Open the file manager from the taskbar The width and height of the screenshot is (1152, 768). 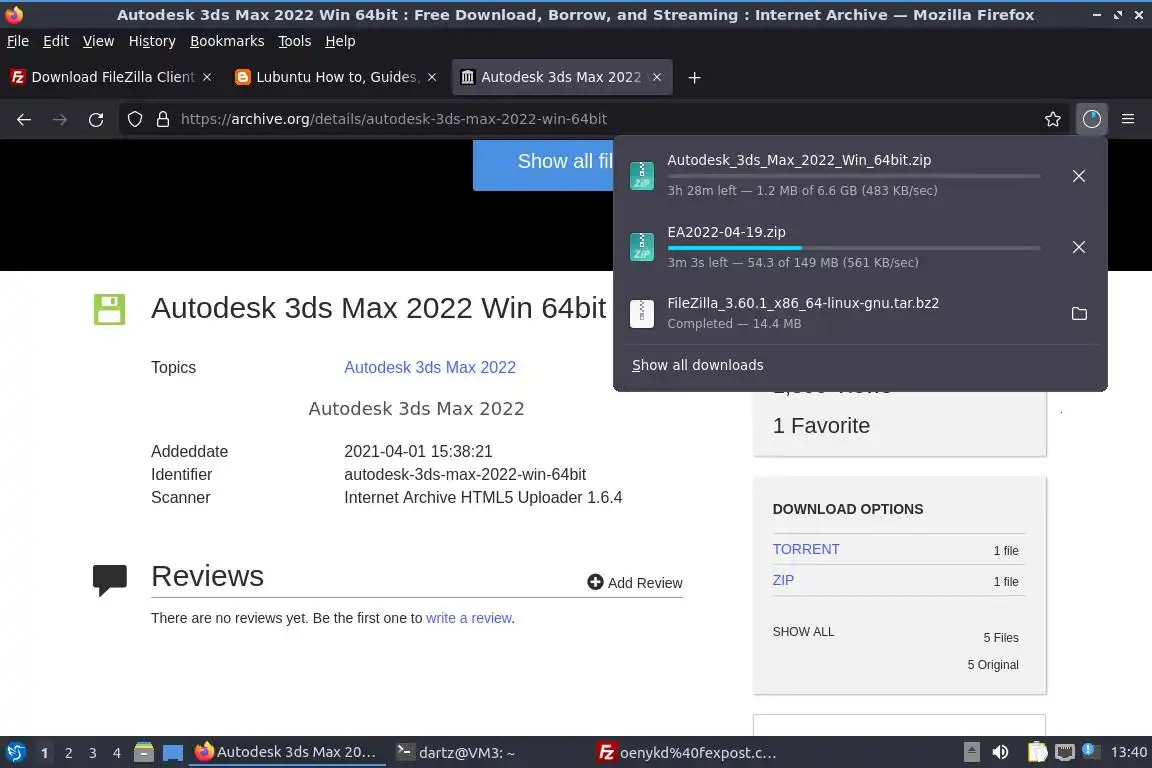[144, 753]
